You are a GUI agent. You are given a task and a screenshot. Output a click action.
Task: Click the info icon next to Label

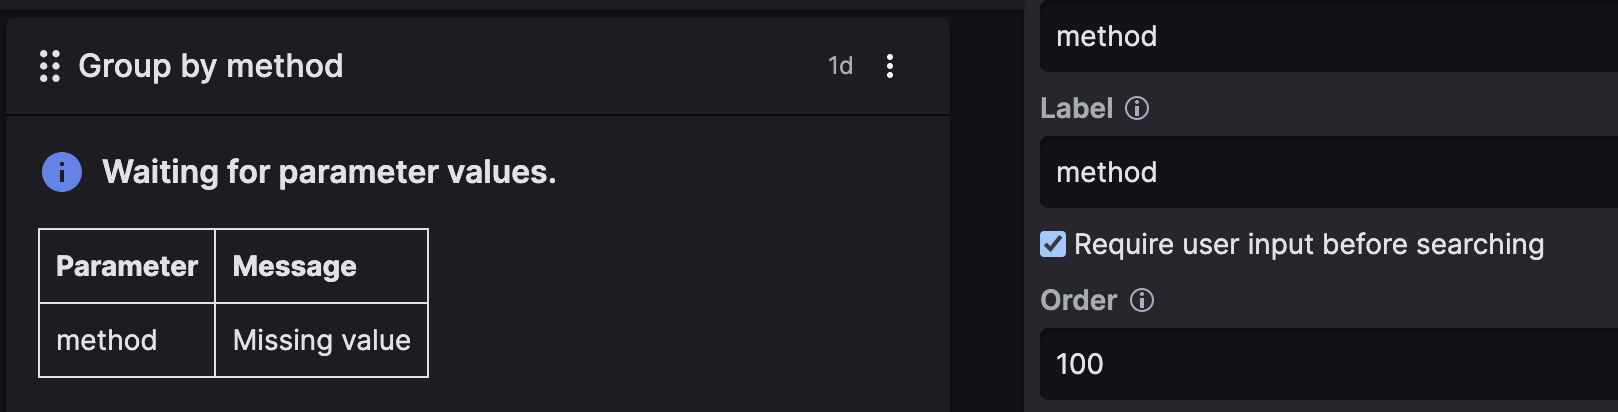(1137, 108)
